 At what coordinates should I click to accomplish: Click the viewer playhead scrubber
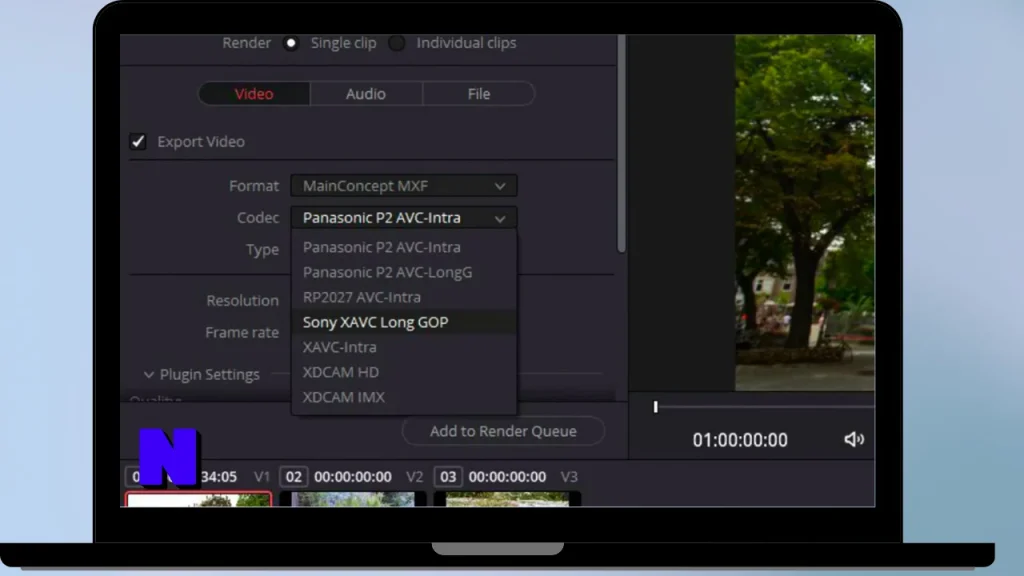tap(656, 407)
